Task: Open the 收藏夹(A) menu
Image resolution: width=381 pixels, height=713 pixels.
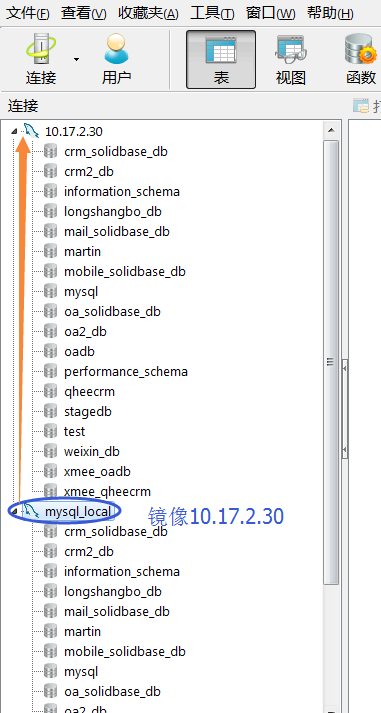Action: [x=148, y=13]
